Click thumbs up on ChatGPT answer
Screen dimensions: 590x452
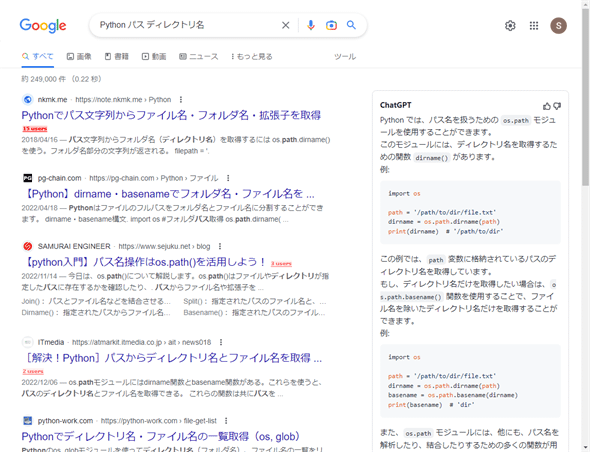547,106
